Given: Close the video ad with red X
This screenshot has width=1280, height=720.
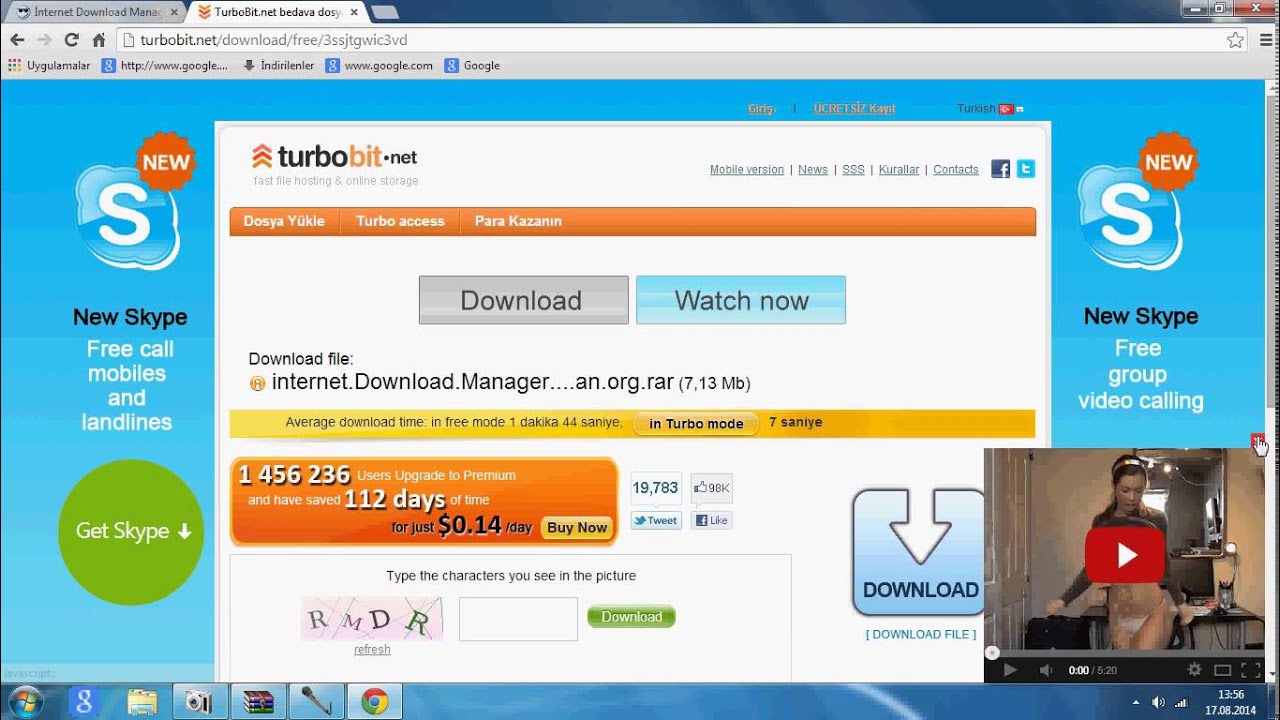Looking at the screenshot, I should 1258,441.
